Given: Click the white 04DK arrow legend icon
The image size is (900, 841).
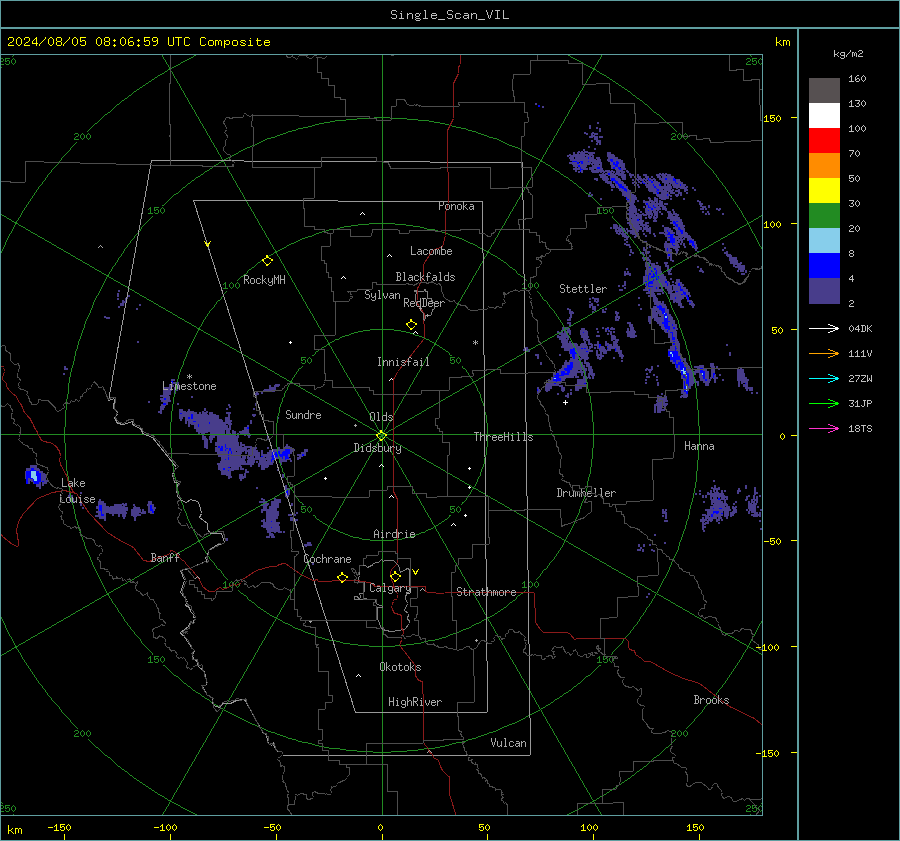Looking at the screenshot, I should click(x=824, y=329).
